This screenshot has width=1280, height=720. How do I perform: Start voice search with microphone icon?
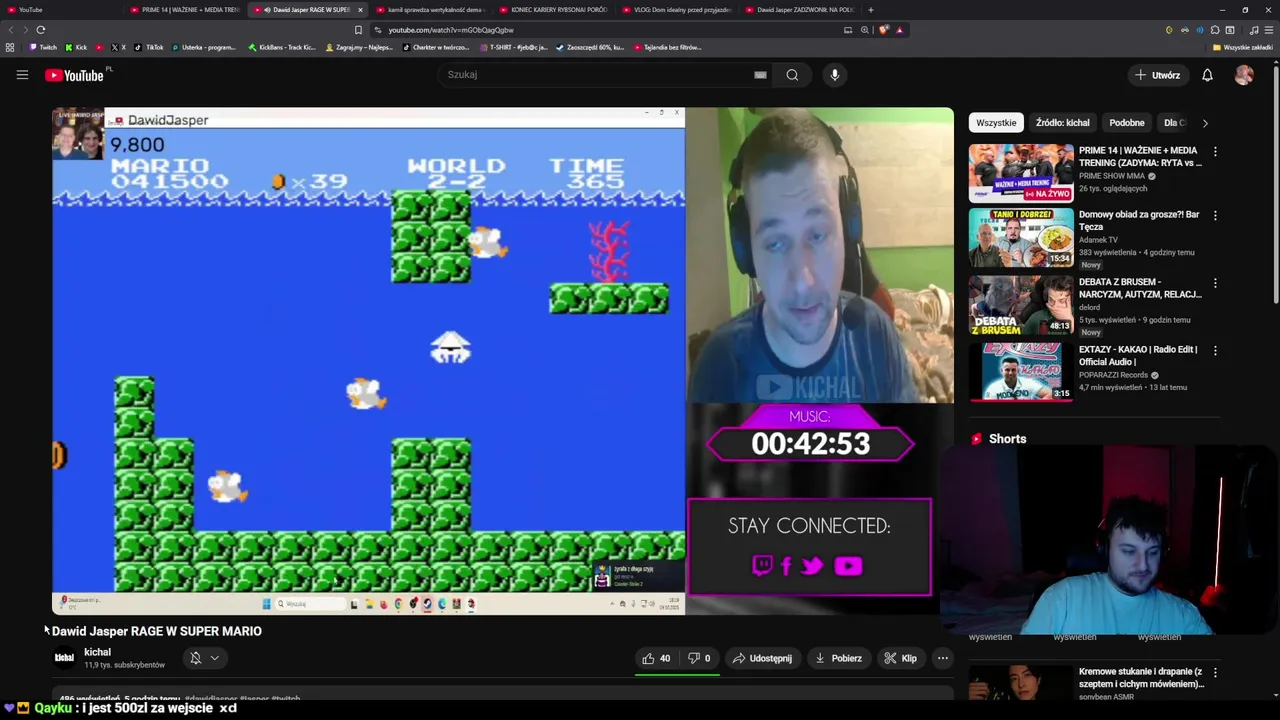click(835, 75)
